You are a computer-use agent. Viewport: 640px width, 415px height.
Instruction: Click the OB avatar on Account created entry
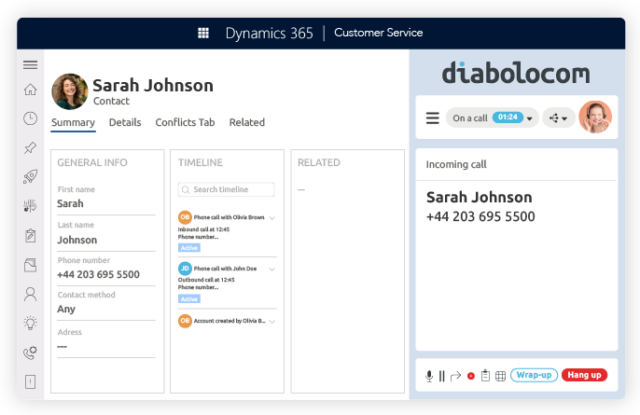click(x=185, y=321)
